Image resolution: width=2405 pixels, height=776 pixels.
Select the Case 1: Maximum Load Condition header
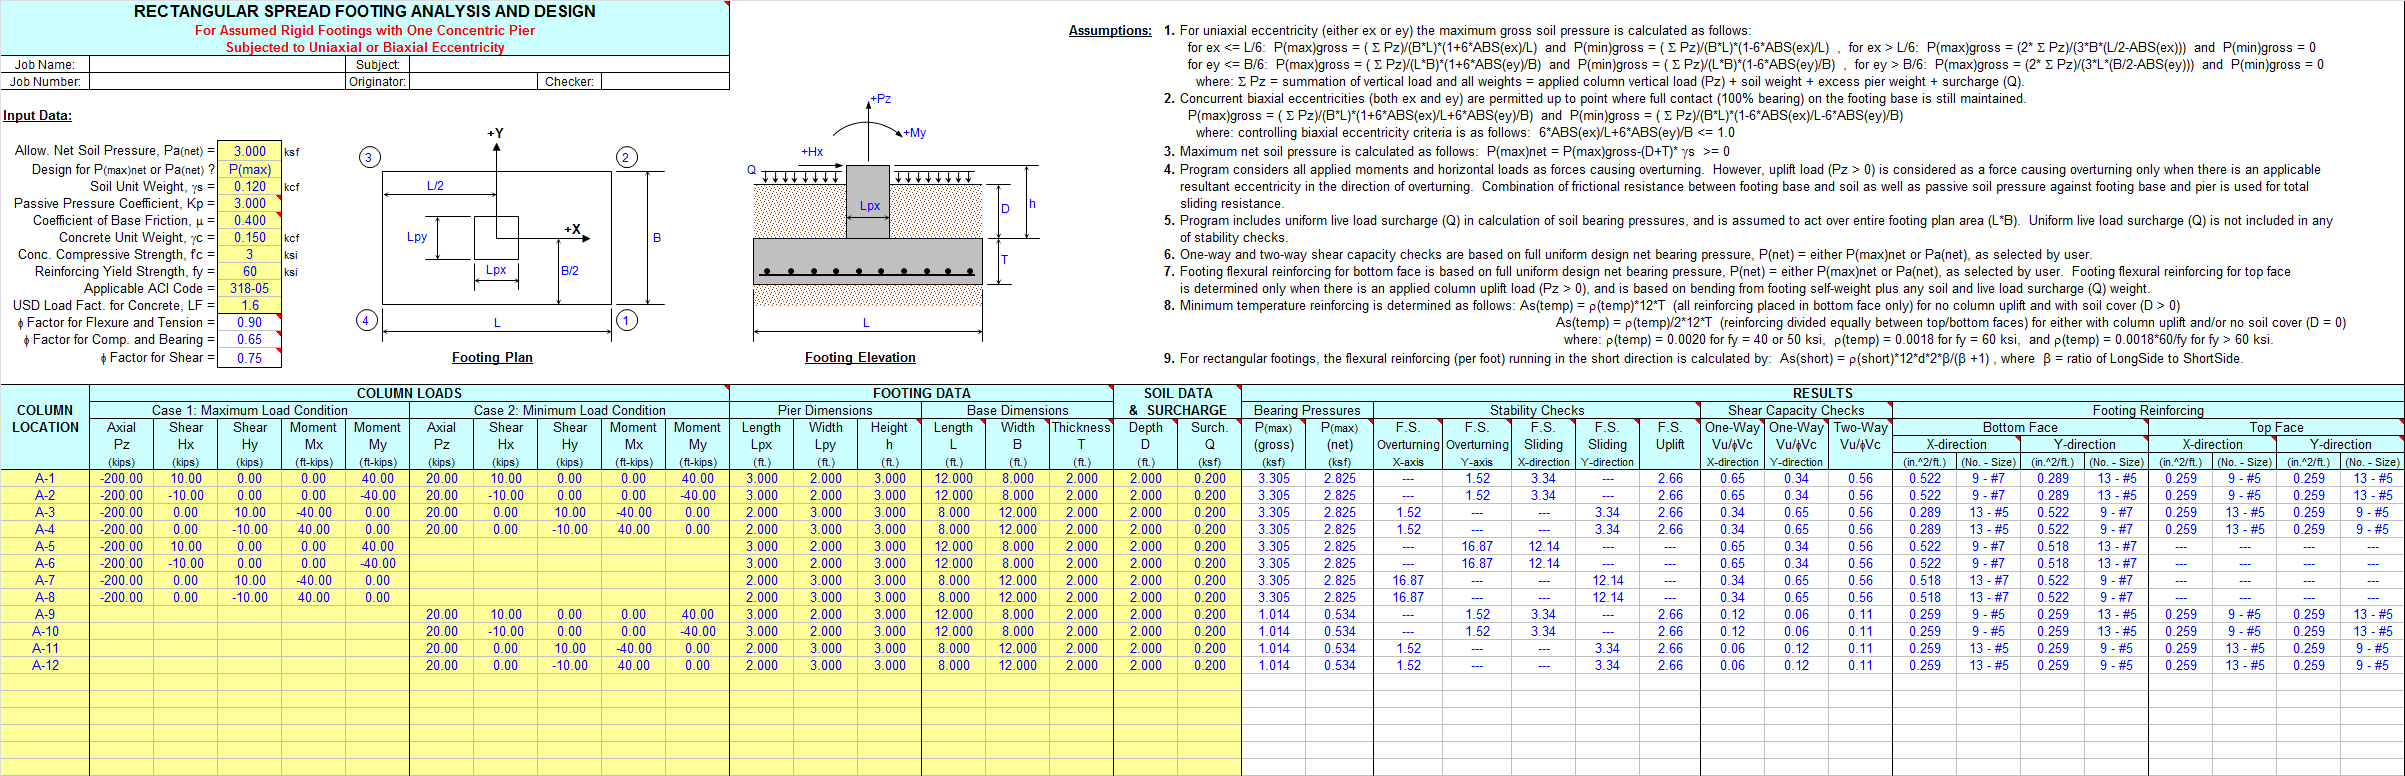249,410
